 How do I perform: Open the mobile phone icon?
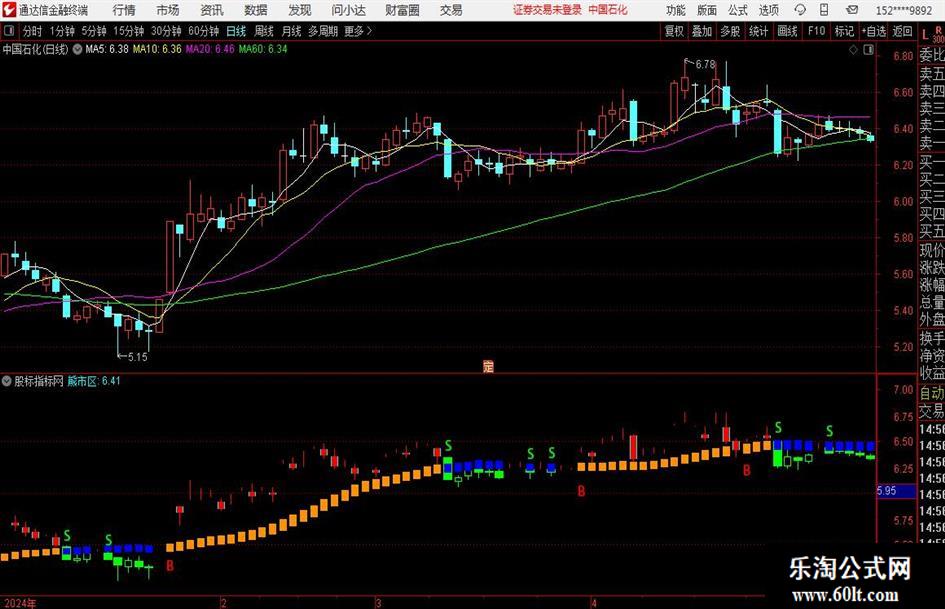click(x=824, y=10)
